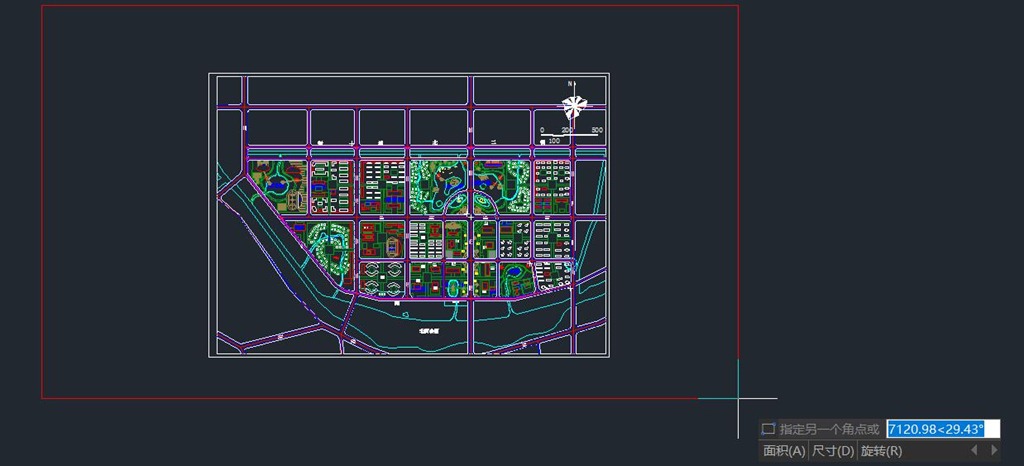Click the river name label at map bottom

[x=430, y=330]
